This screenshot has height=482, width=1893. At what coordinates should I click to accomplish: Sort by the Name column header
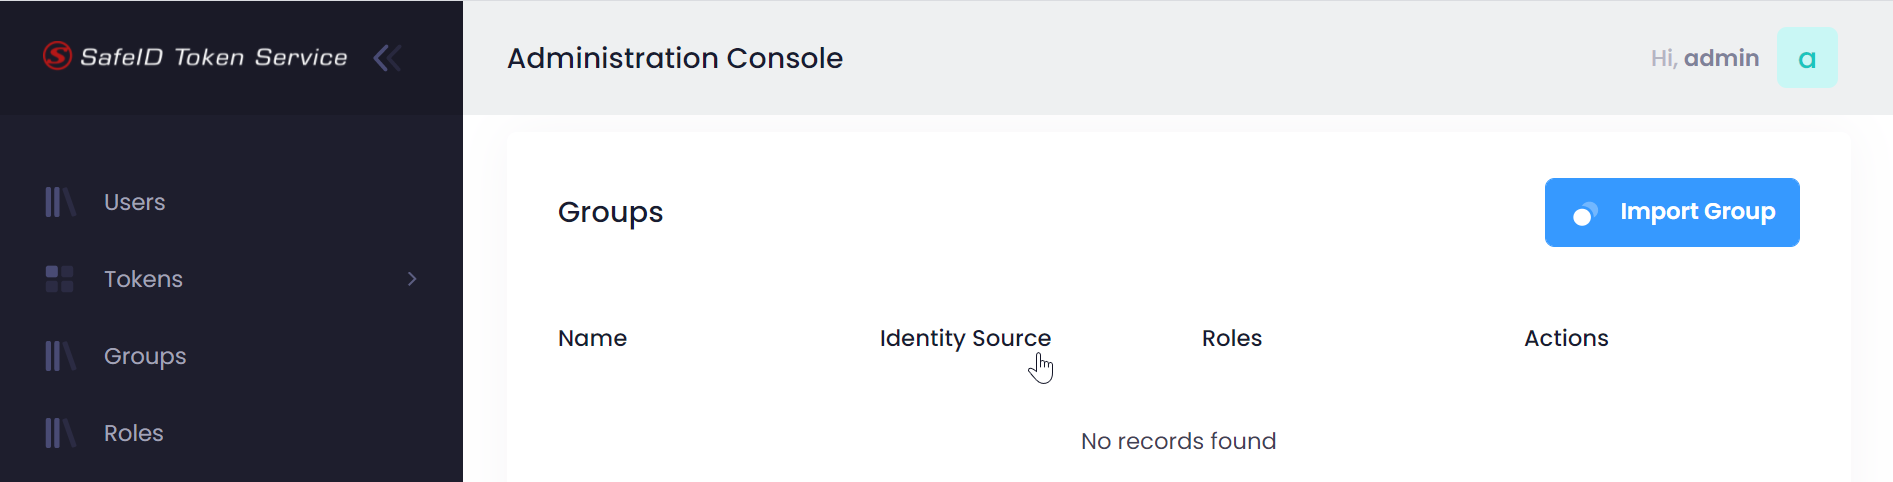pyautogui.click(x=592, y=338)
